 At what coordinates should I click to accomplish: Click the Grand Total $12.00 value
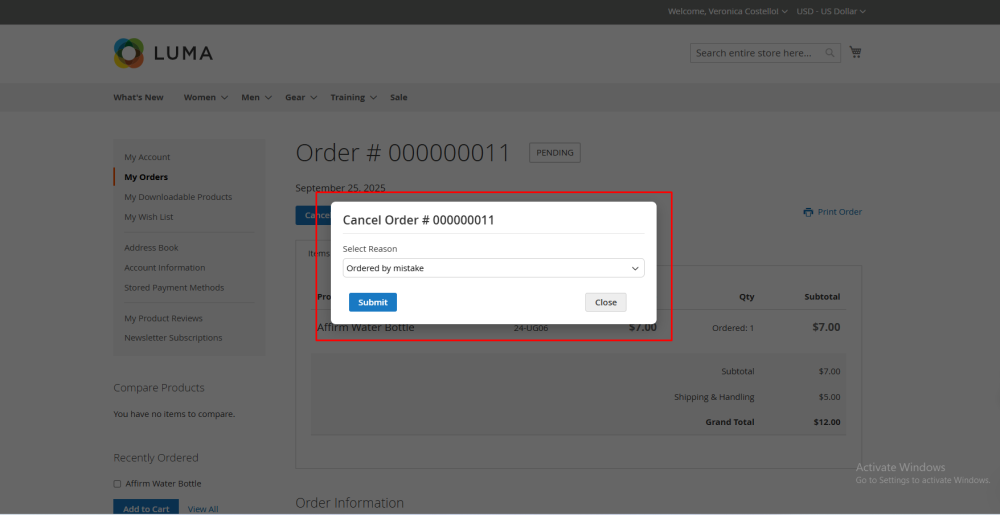(827, 422)
